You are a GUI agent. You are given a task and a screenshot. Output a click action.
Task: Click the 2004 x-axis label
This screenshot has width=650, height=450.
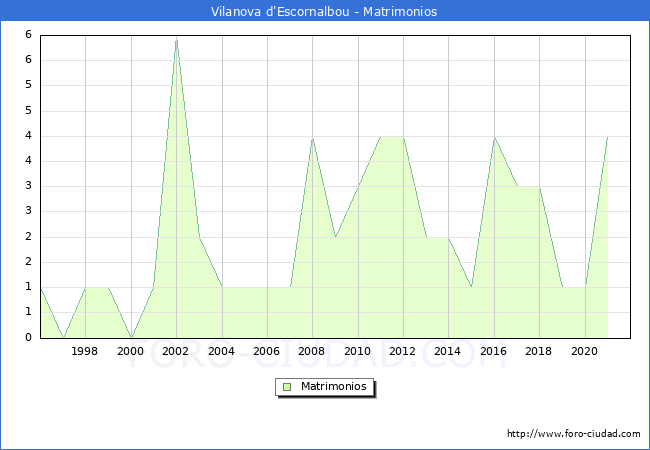click(x=221, y=351)
